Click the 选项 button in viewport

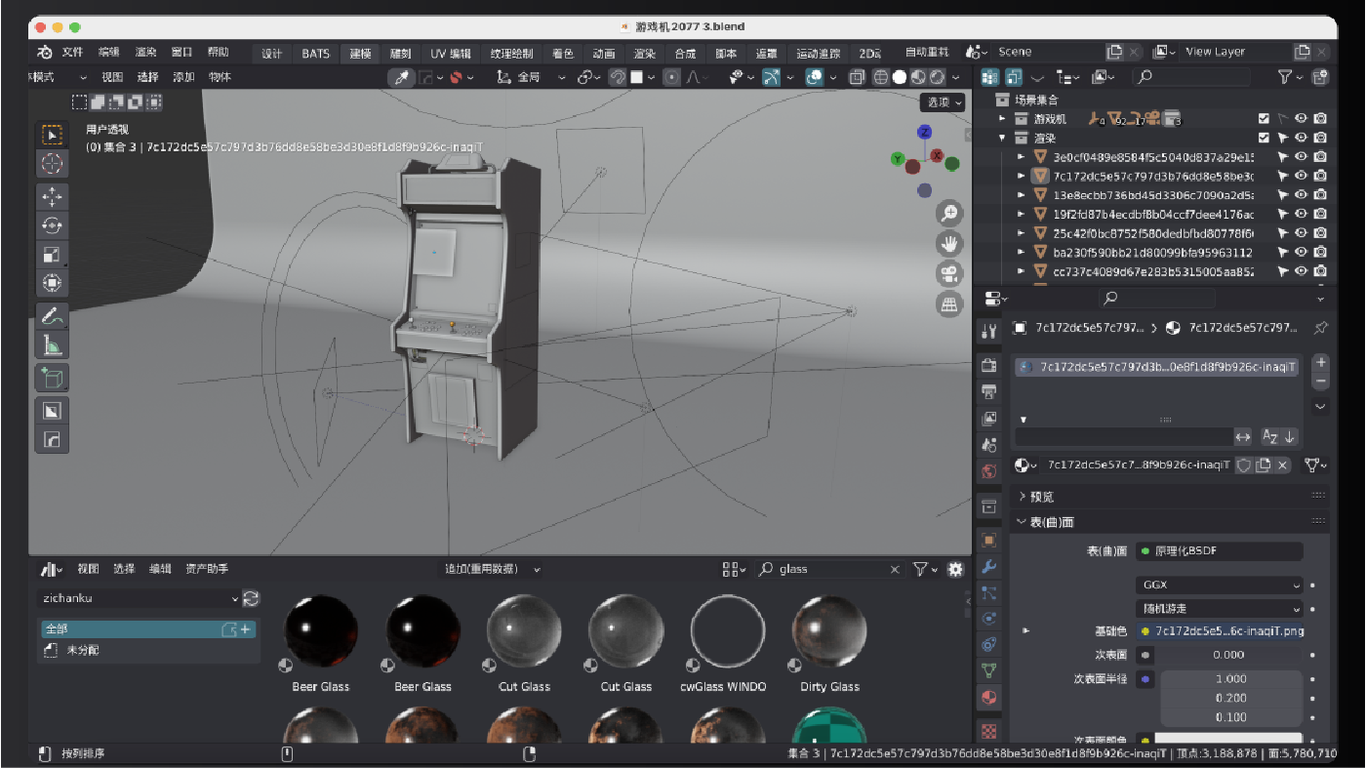click(x=943, y=102)
